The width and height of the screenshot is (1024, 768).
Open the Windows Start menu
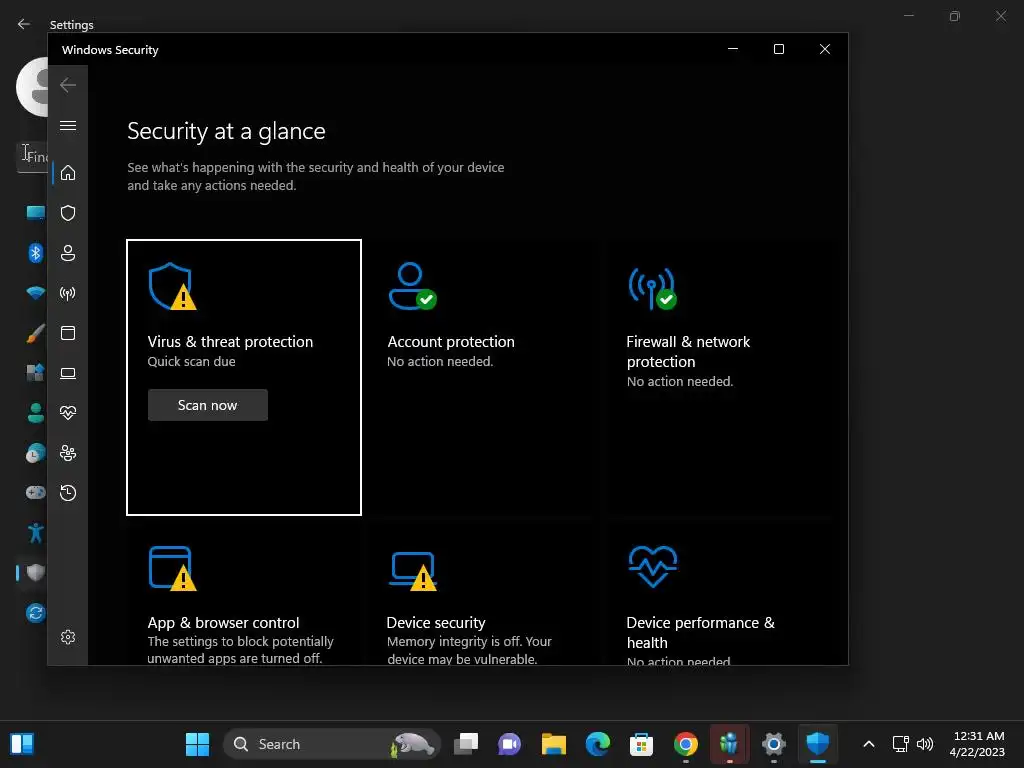197,744
